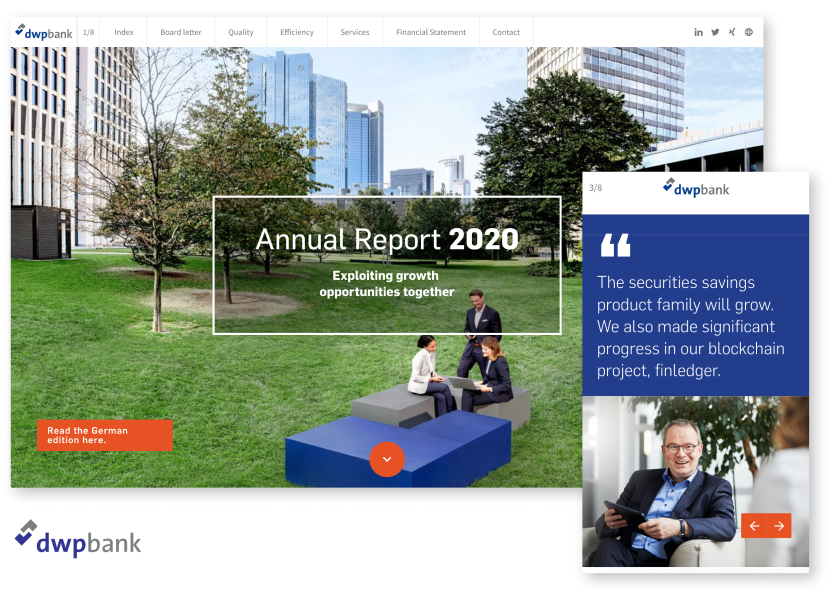Open the Index menu item
Viewport: 830px width, 594px height.
tap(124, 32)
